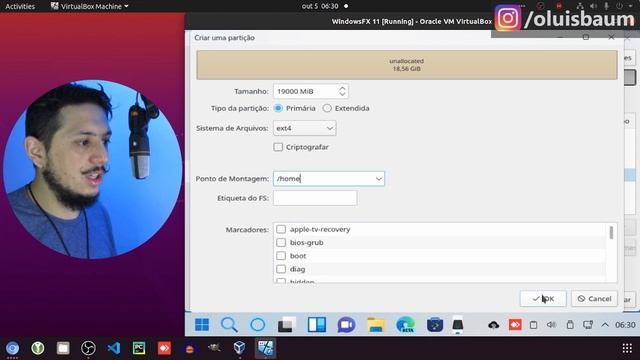
Task: Open the Files app in the dock
Action: [63, 348]
